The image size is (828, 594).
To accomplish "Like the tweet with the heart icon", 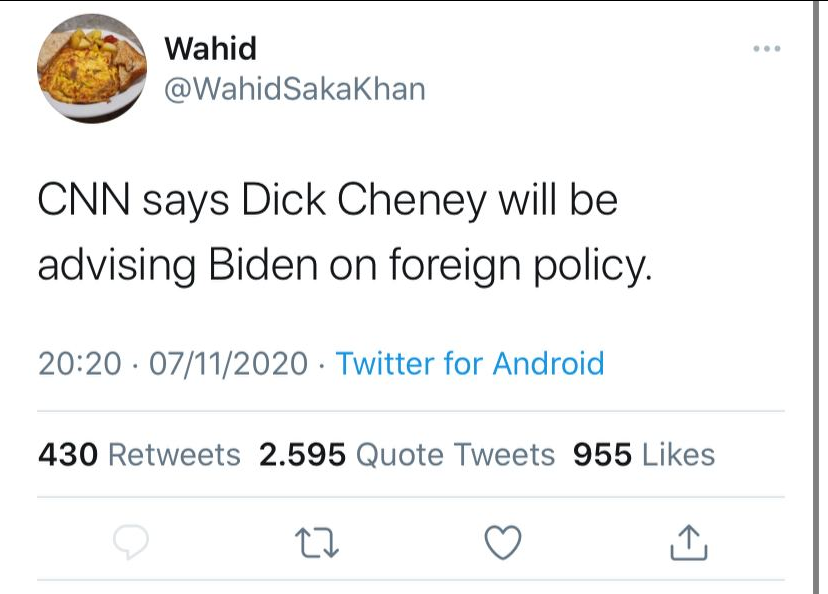I will (502, 541).
